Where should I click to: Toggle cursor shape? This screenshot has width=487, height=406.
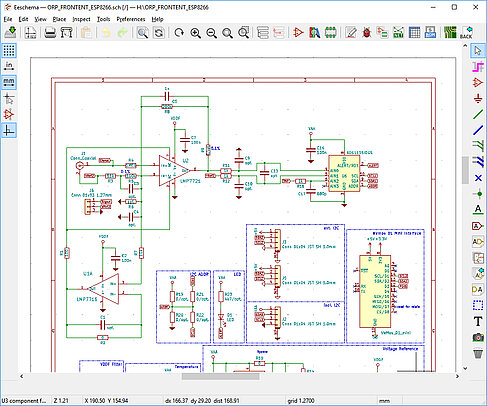click(9, 99)
